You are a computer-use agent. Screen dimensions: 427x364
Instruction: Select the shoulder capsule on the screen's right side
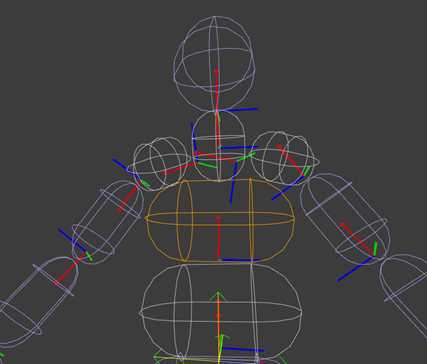tap(285, 158)
